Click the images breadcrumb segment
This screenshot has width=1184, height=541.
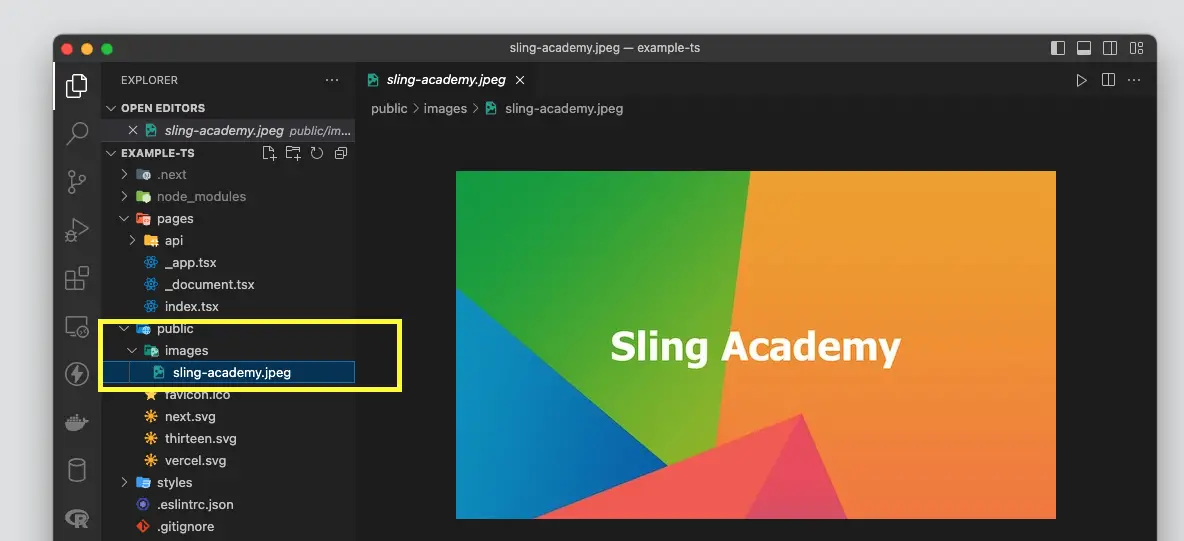(445, 109)
